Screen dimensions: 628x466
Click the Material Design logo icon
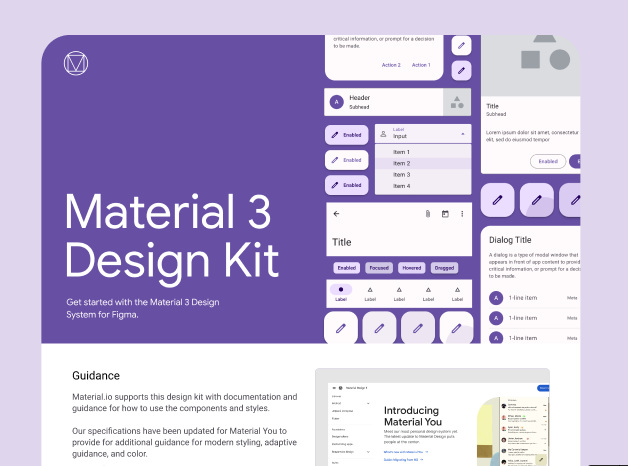[x=76, y=63]
